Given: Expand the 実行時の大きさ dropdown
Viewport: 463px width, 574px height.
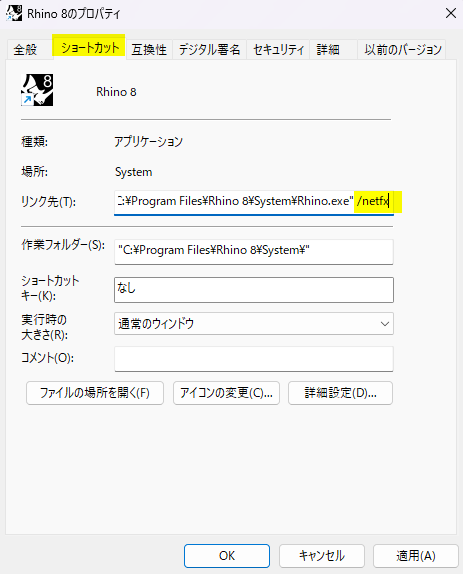Looking at the screenshot, I should tap(254, 324).
